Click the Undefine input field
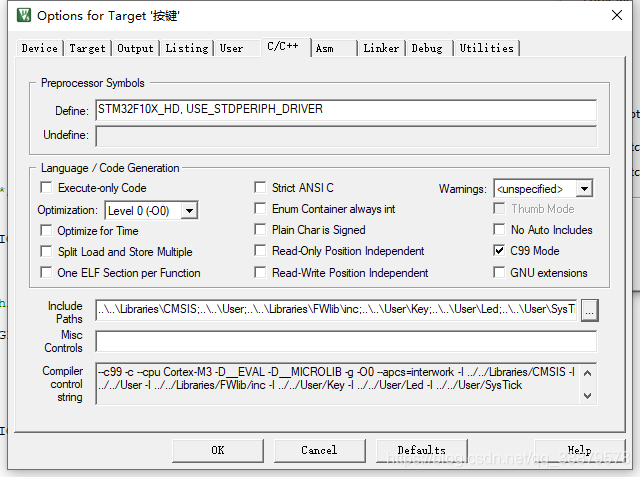The height and width of the screenshot is (477, 640). [346, 136]
